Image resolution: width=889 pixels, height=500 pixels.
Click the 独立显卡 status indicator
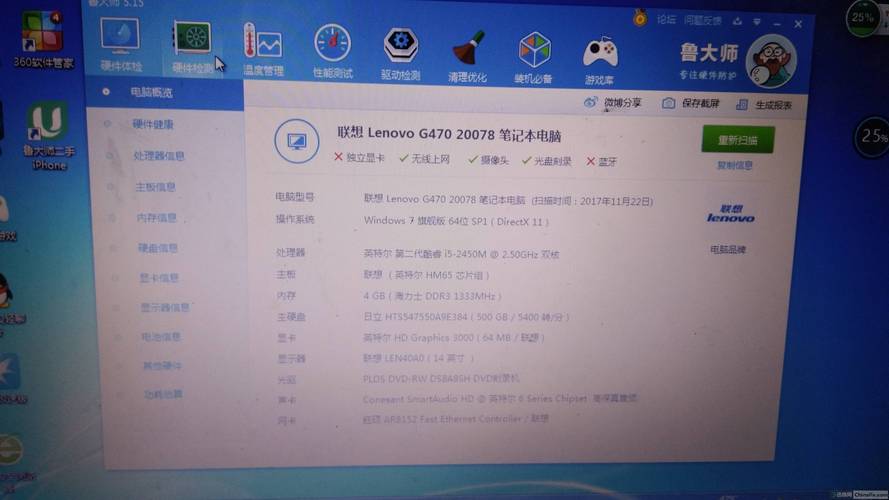tap(359, 158)
